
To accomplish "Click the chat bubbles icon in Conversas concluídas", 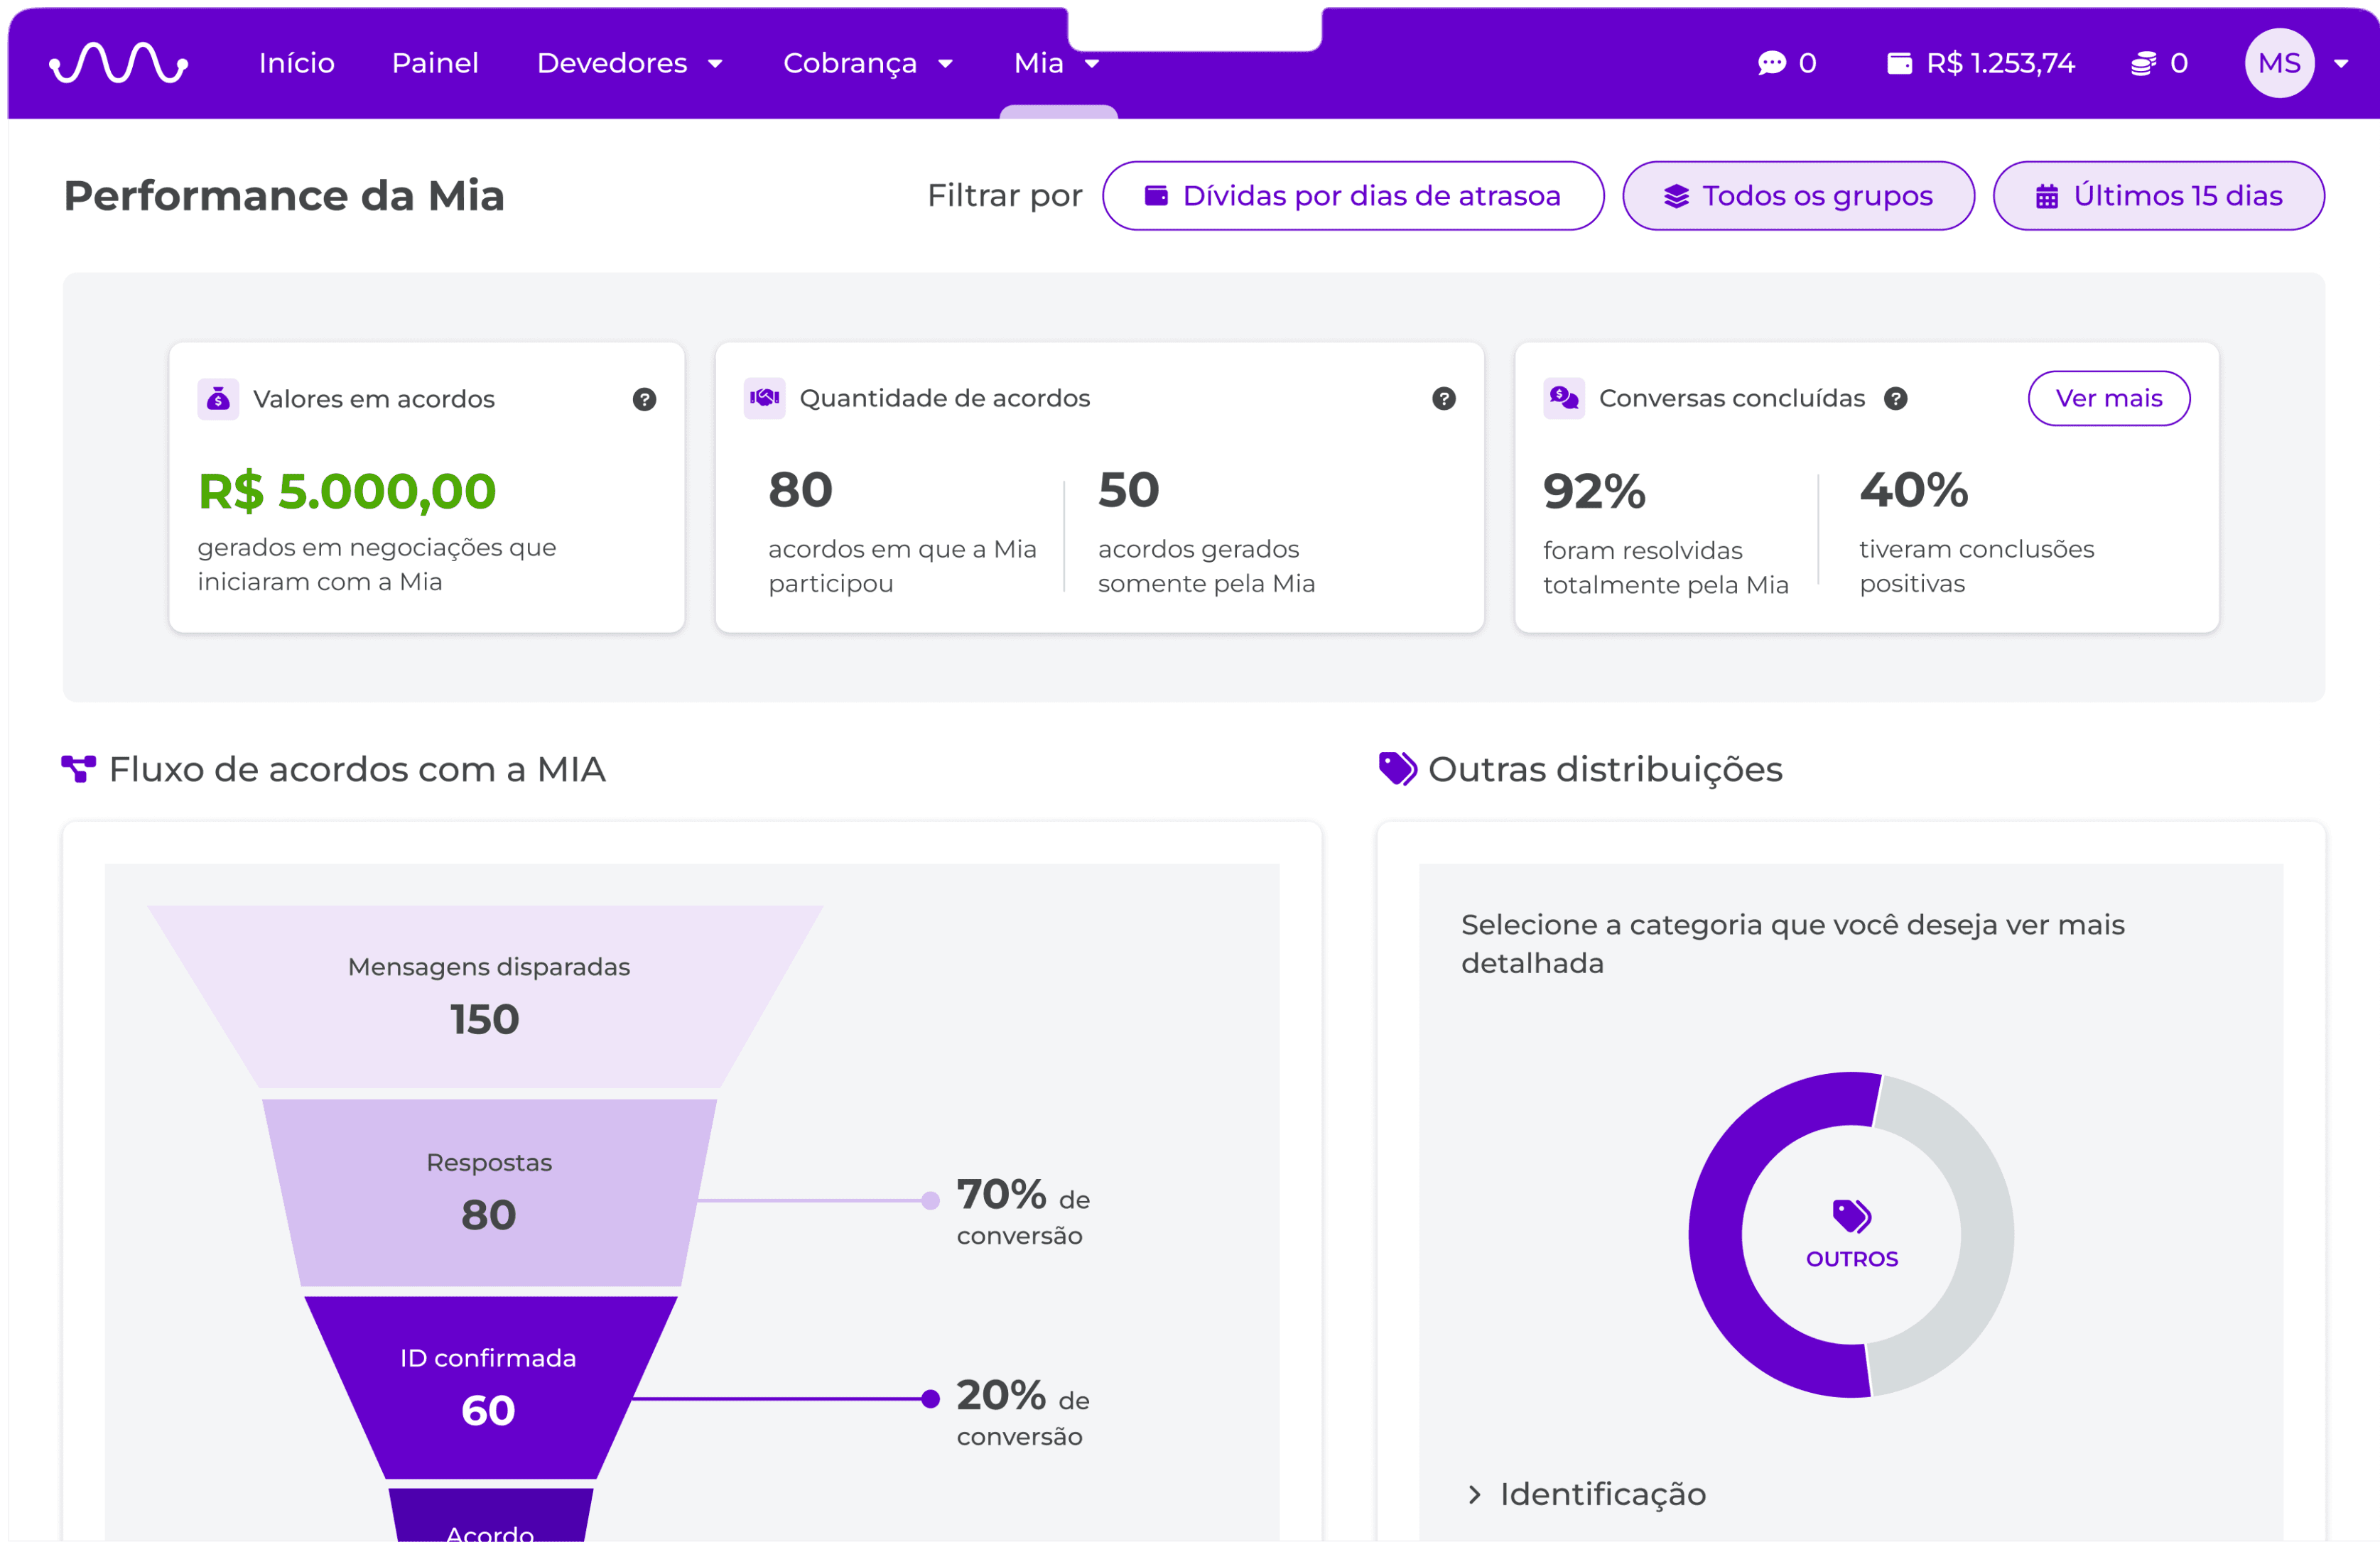I will tap(1563, 398).
